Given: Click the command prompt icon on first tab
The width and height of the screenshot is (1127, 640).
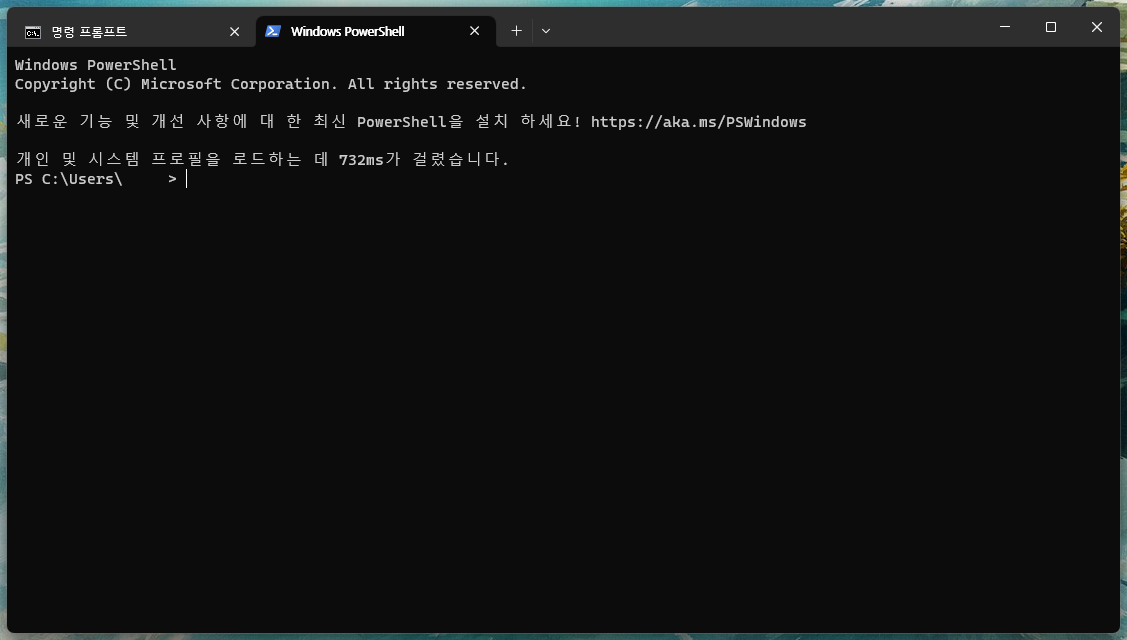Looking at the screenshot, I should tap(33, 32).
